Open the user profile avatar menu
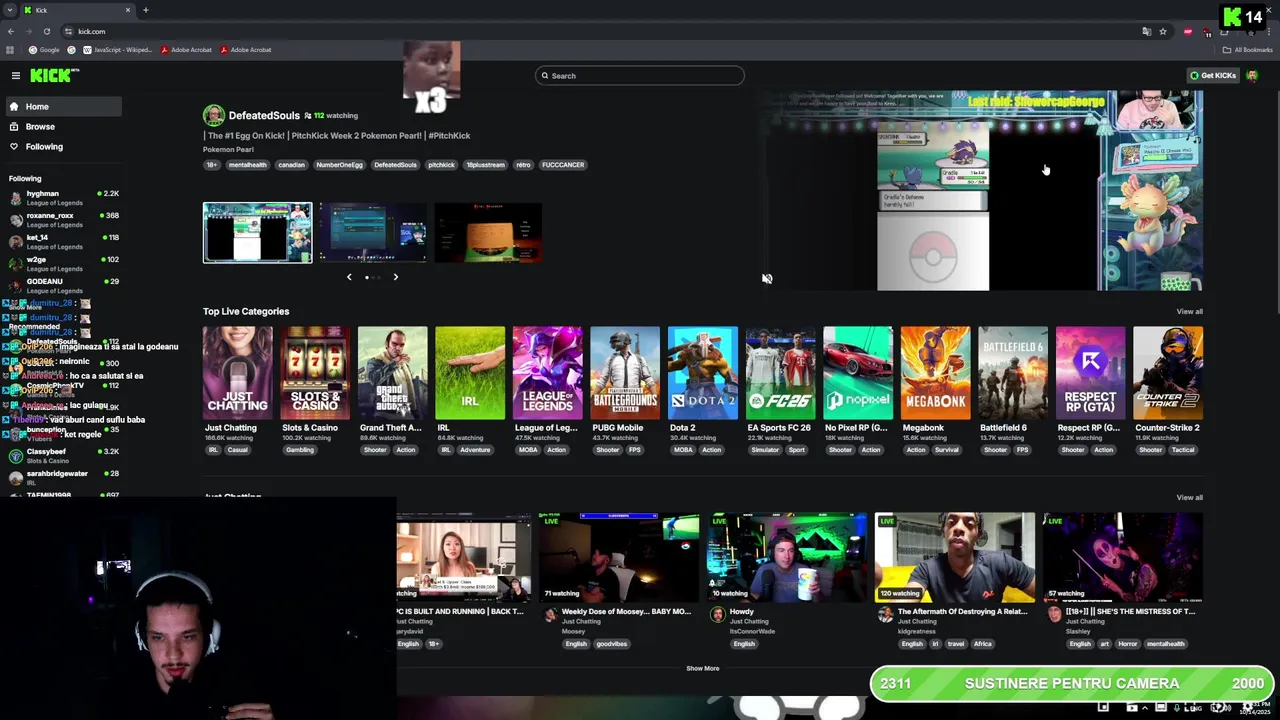Screen dimensions: 1280x720 click(1252, 76)
